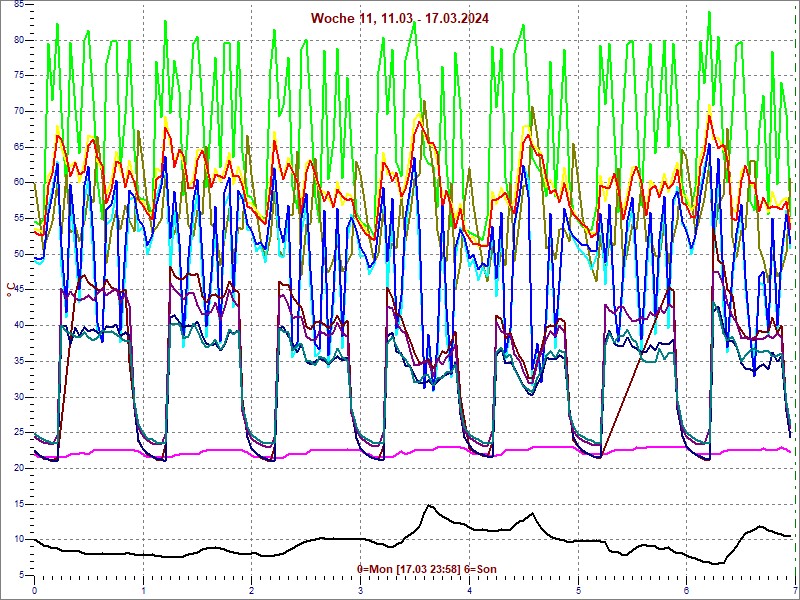Click y-axis label 55
Viewport: 800px width, 600px height.
pos(18,218)
